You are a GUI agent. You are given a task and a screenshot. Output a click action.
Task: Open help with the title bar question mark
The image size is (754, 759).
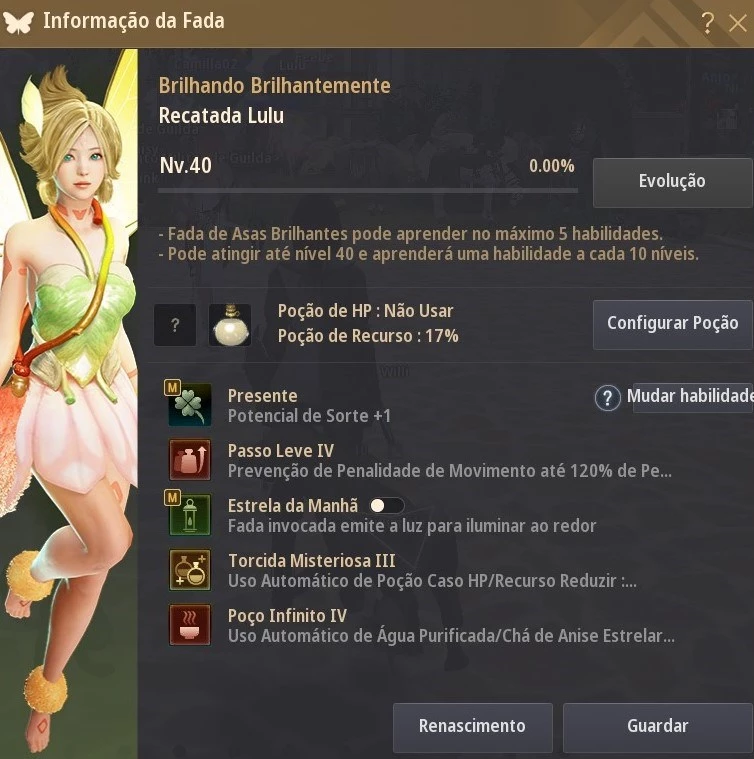(708, 22)
